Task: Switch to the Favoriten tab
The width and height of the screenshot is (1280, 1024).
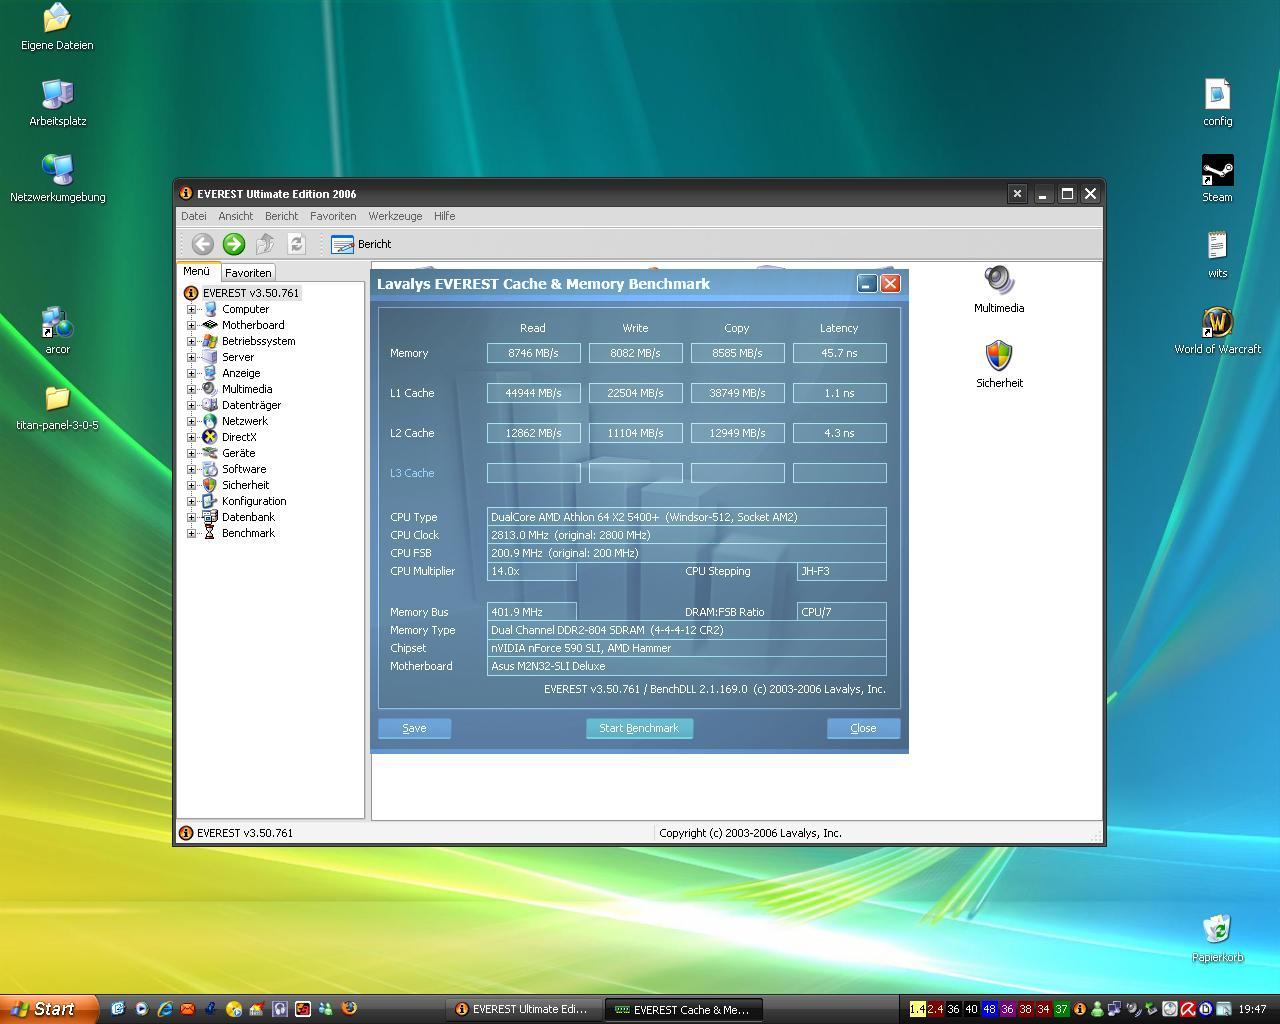Action: (x=248, y=273)
